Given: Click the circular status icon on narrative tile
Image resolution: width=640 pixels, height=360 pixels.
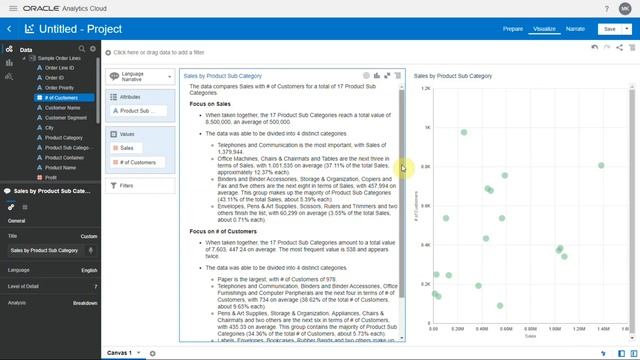Looking at the screenshot, I should tap(366, 76).
